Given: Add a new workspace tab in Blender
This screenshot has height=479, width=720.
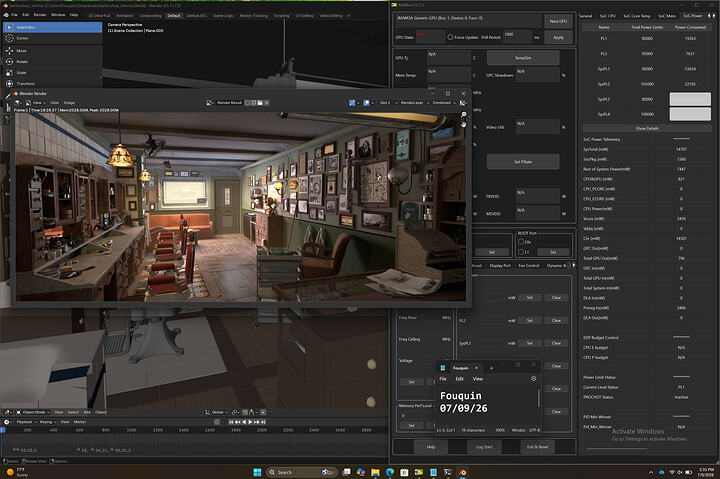Looking at the screenshot, I should click(349, 16).
